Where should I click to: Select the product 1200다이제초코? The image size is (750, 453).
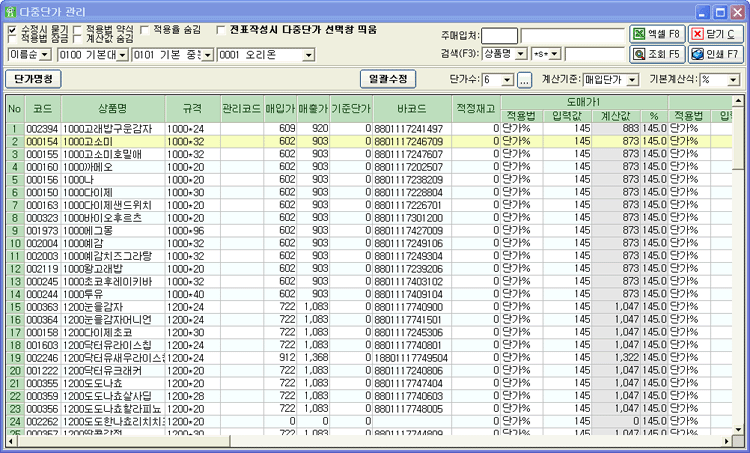[x=113, y=332]
